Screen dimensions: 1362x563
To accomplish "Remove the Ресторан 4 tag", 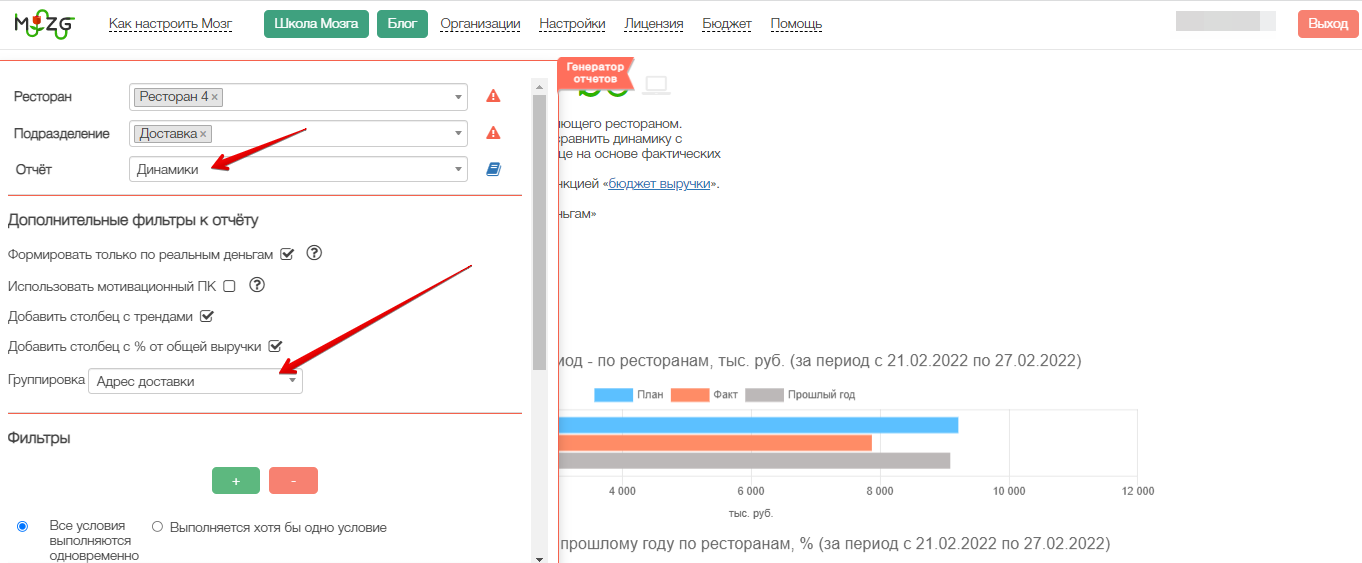I will pyautogui.click(x=215, y=97).
